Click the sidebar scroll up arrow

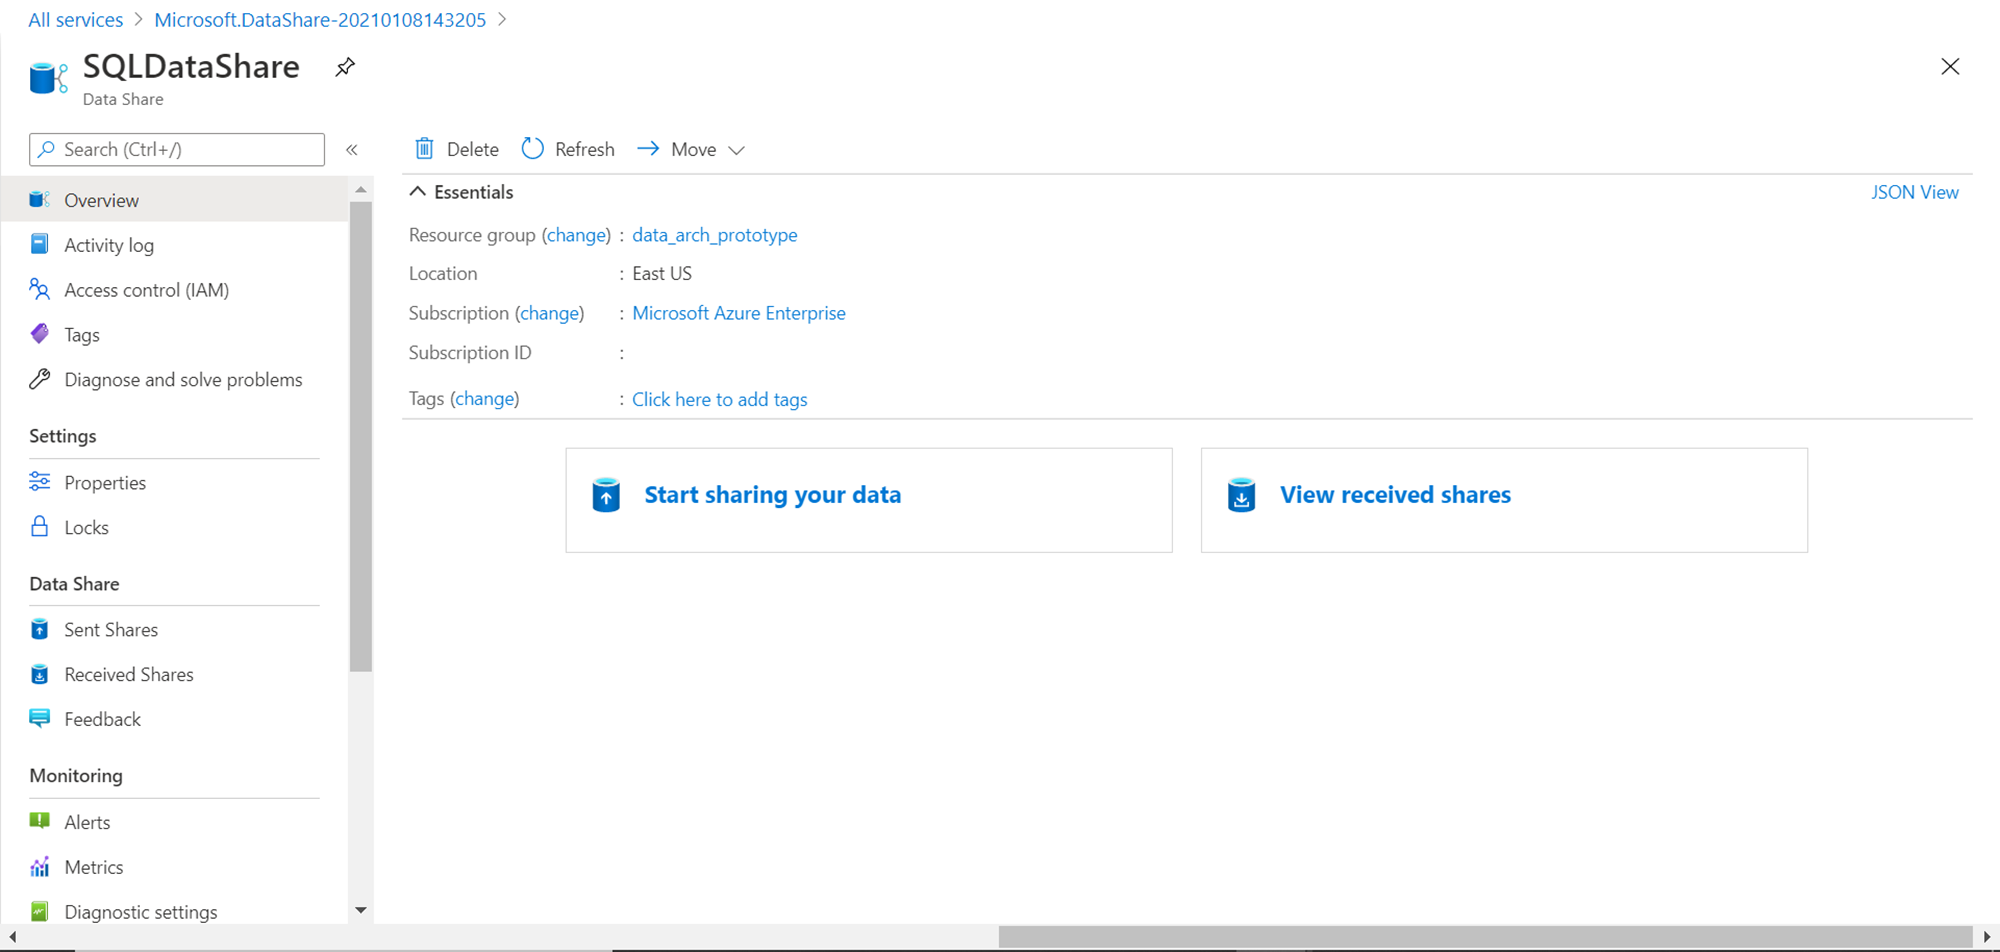pyautogui.click(x=361, y=189)
